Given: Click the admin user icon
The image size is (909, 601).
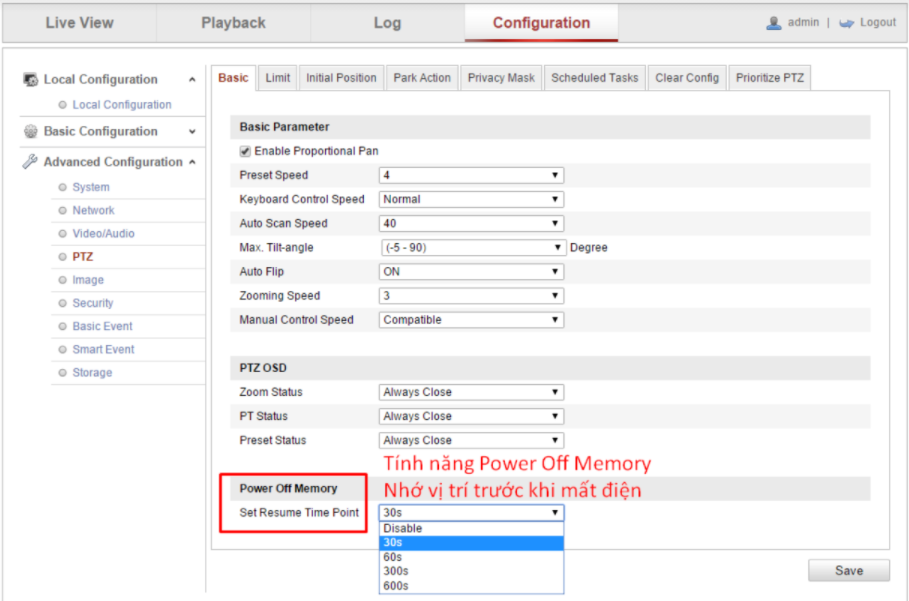Looking at the screenshot, I should pyautogui.click(x=773, y=23).
